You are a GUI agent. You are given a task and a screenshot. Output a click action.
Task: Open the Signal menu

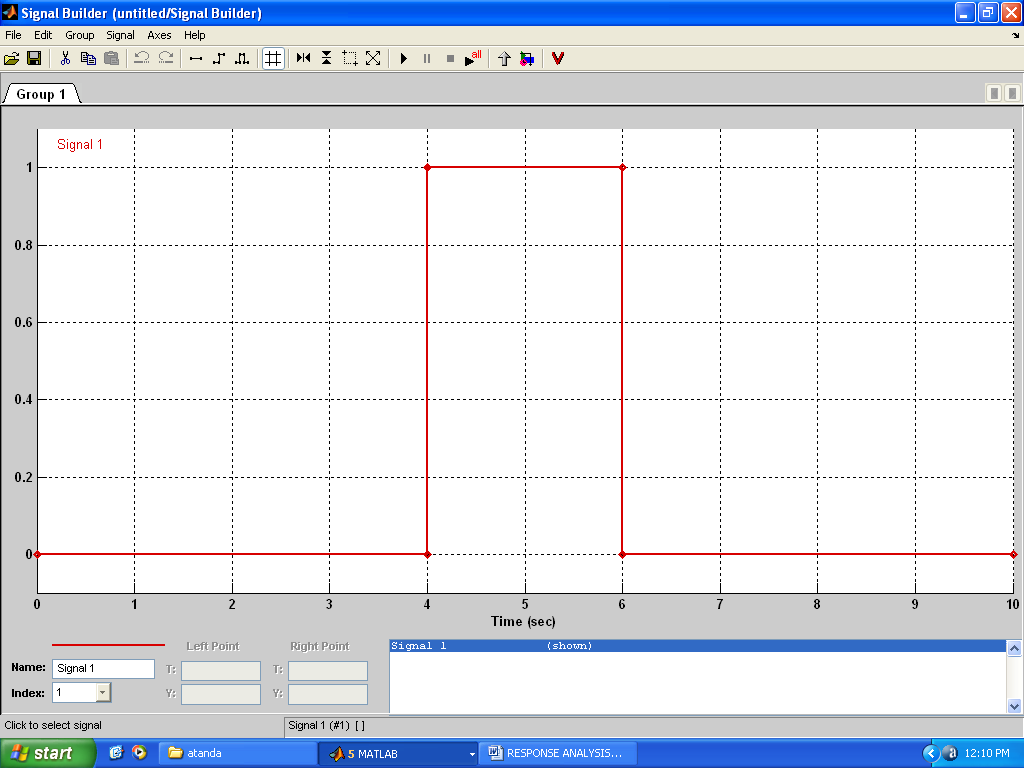tap(120, 35)
